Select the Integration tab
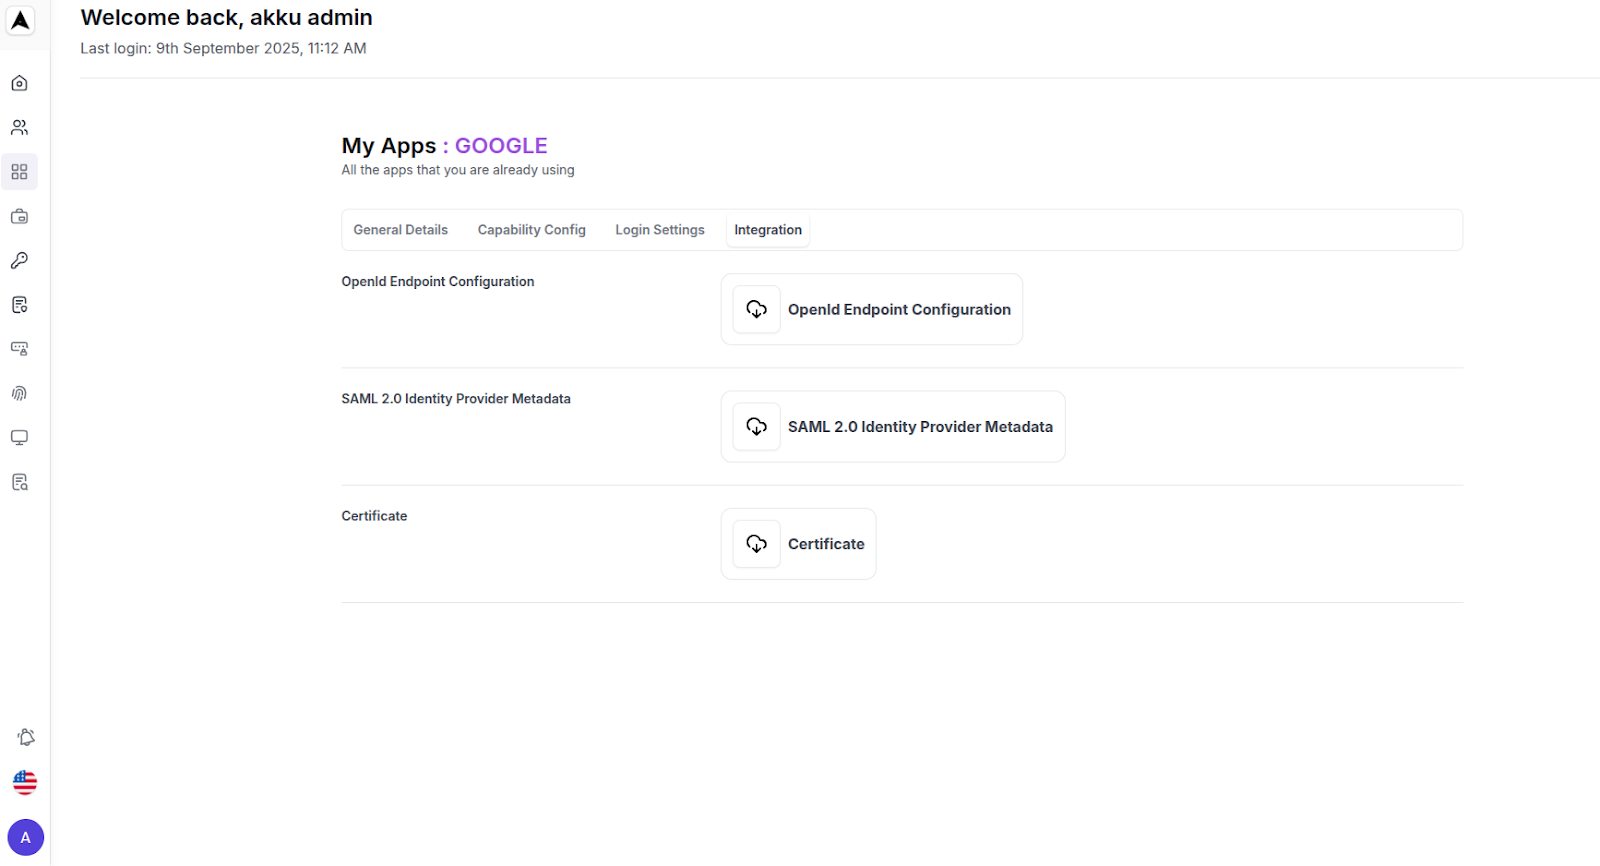Screen dimensions: 1600x866 [768, 230]
